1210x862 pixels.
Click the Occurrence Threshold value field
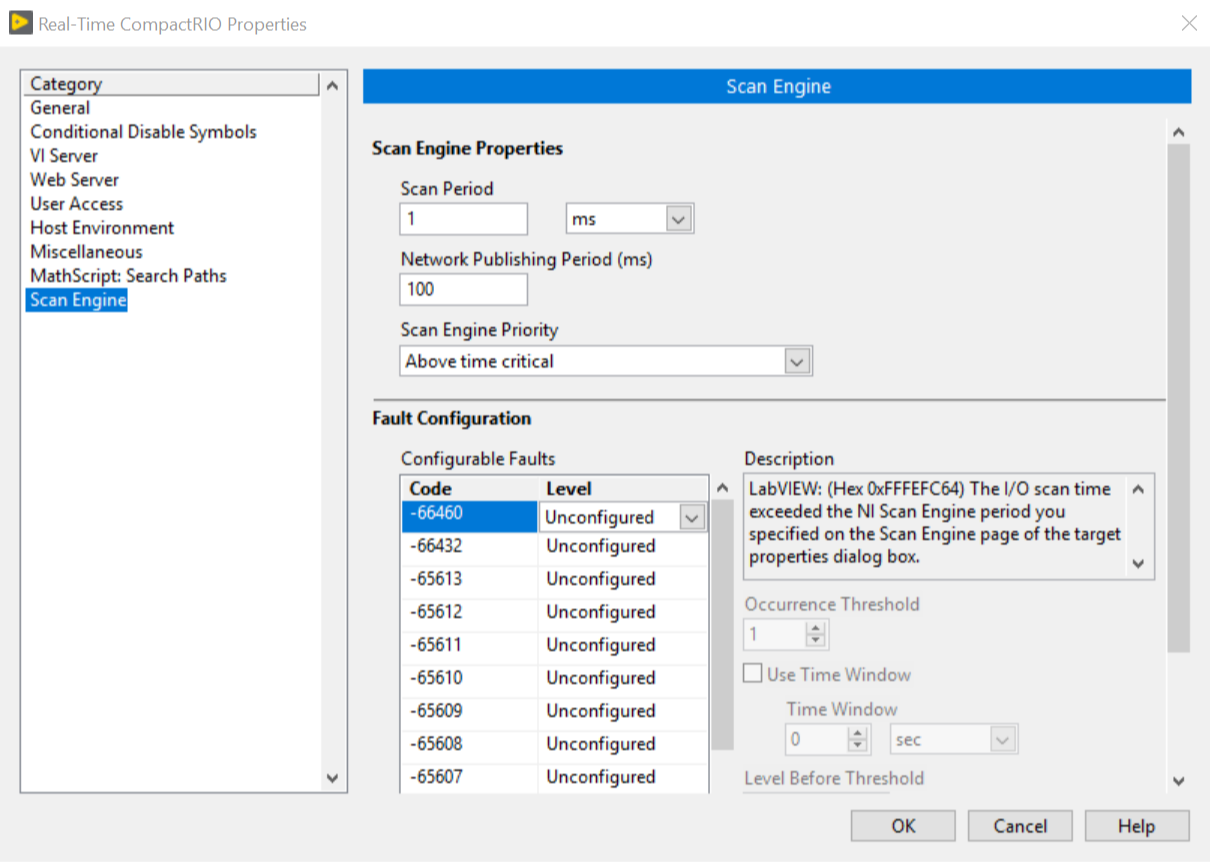click(774, 634)
